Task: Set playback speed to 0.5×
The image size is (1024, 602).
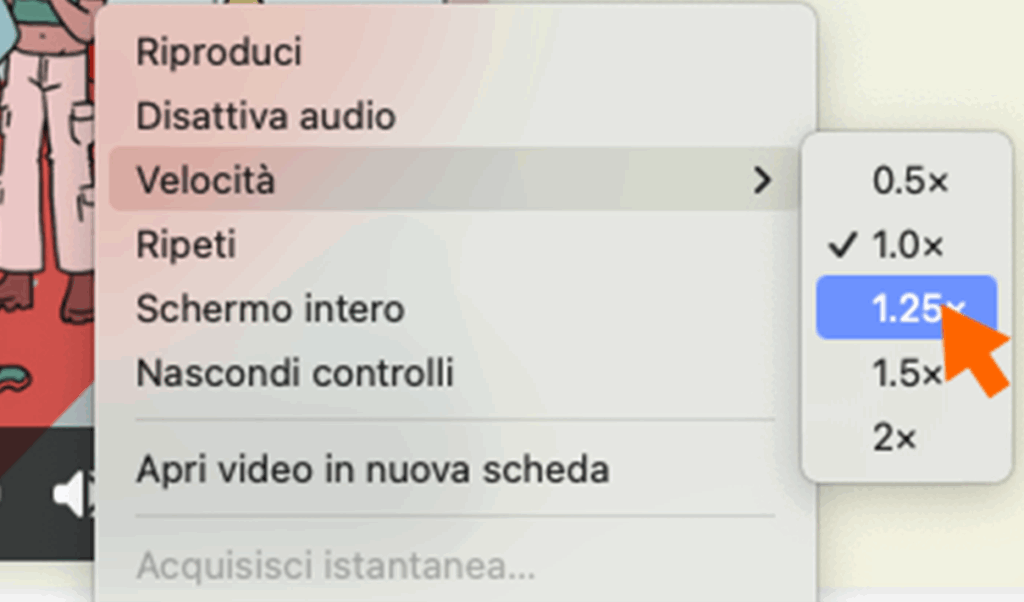Action: 909,181
